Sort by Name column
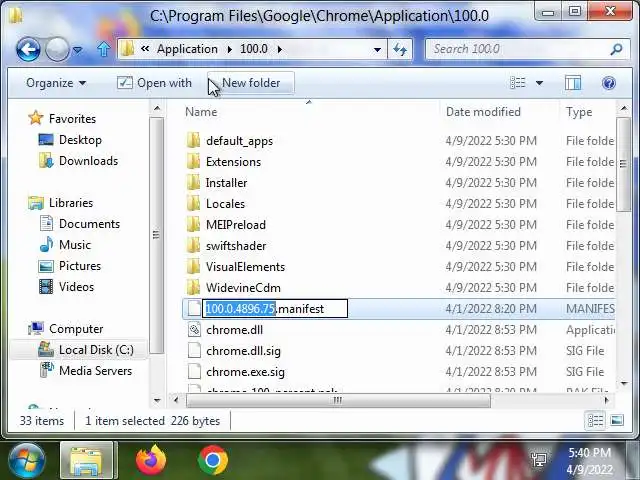This screenshot has height=480, width=640. click(201, 112)
